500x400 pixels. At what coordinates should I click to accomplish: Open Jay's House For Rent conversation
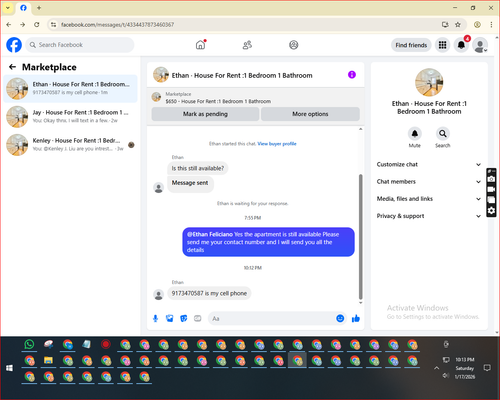click(x=70, y=117)
